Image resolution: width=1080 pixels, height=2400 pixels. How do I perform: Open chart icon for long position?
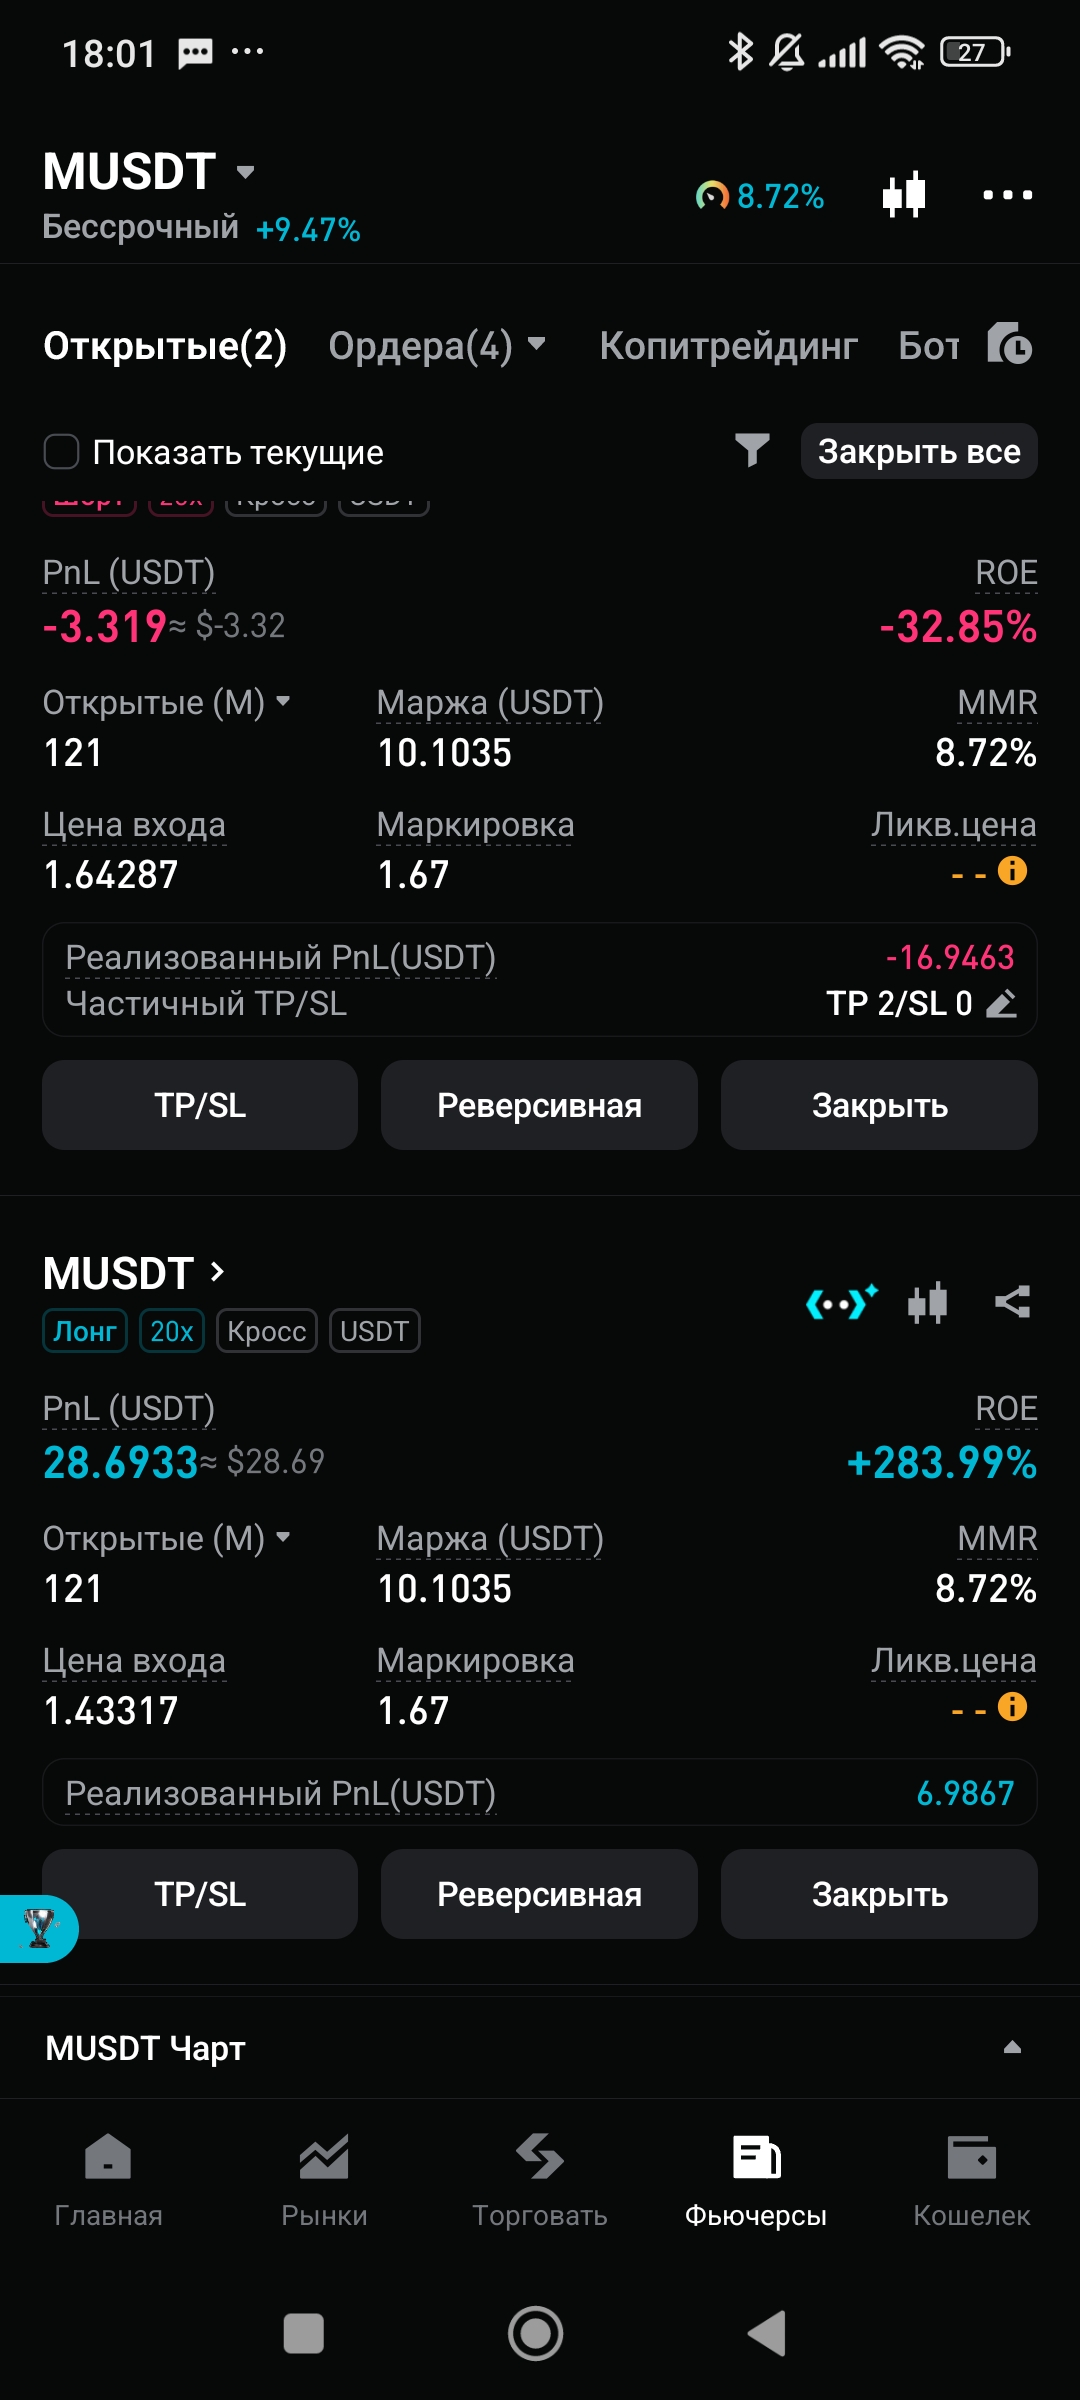point(927,1302)
